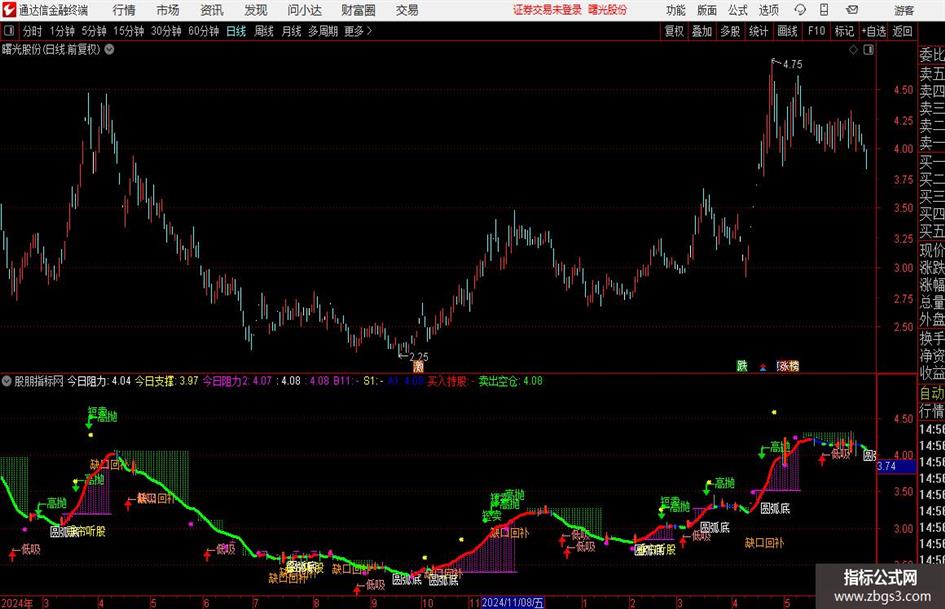Click the customer service headset icon
Image resolution: width=945 pixels, height=609 pixels.
800,10
